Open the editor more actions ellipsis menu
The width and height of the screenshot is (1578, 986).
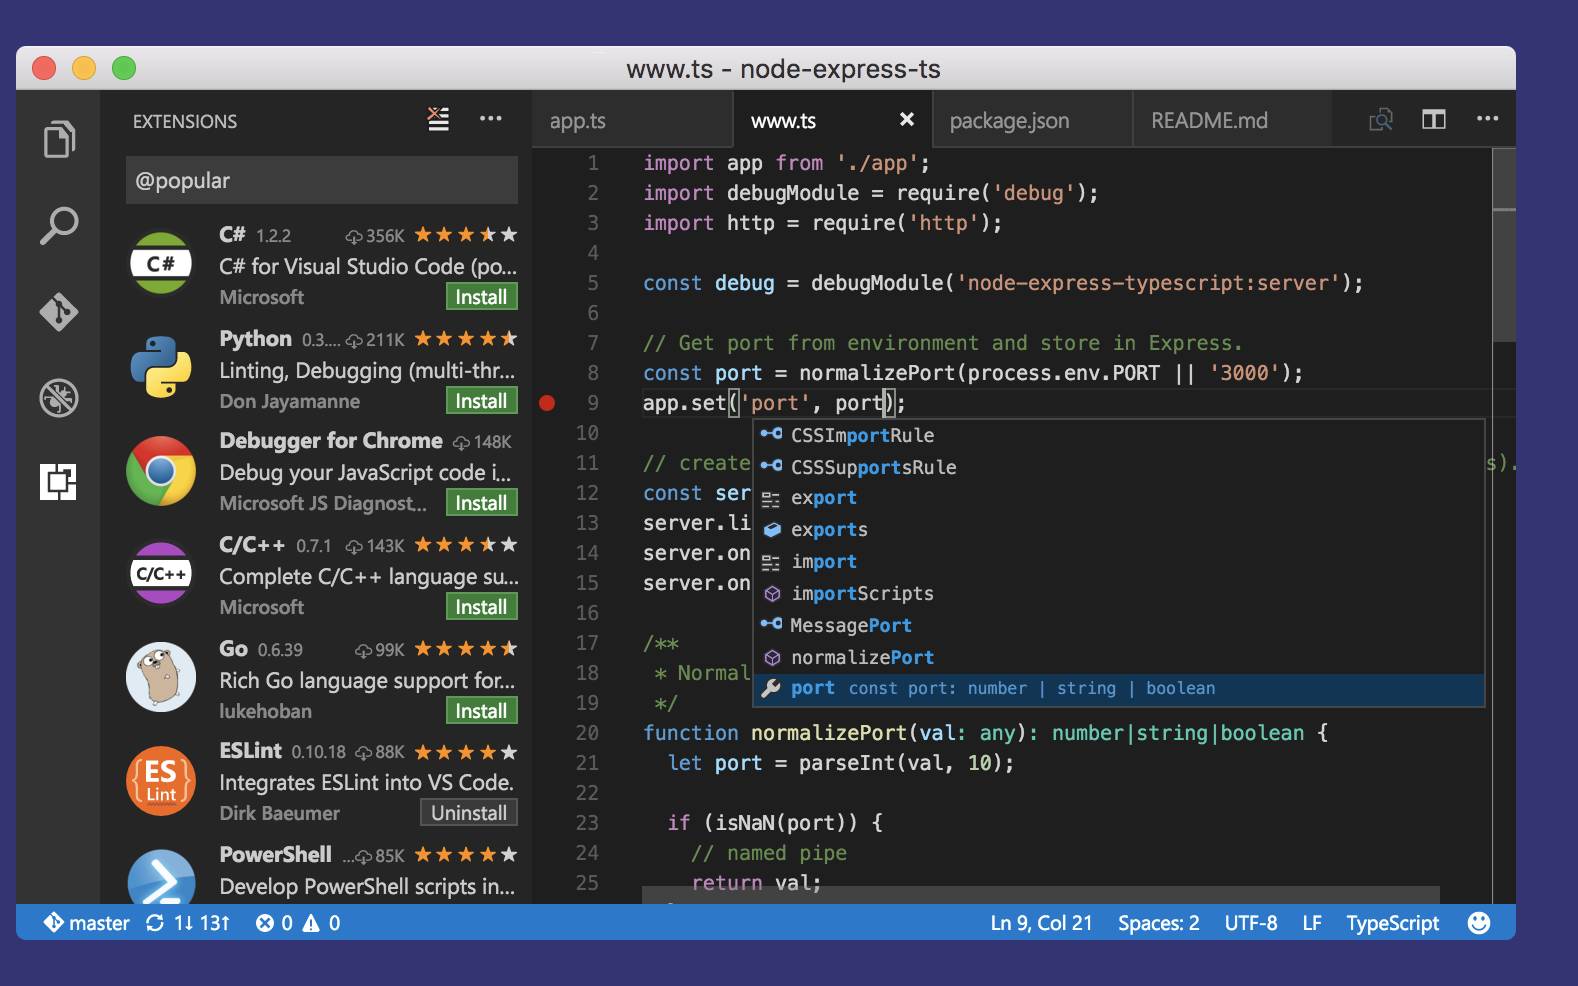click(1487, 119)
